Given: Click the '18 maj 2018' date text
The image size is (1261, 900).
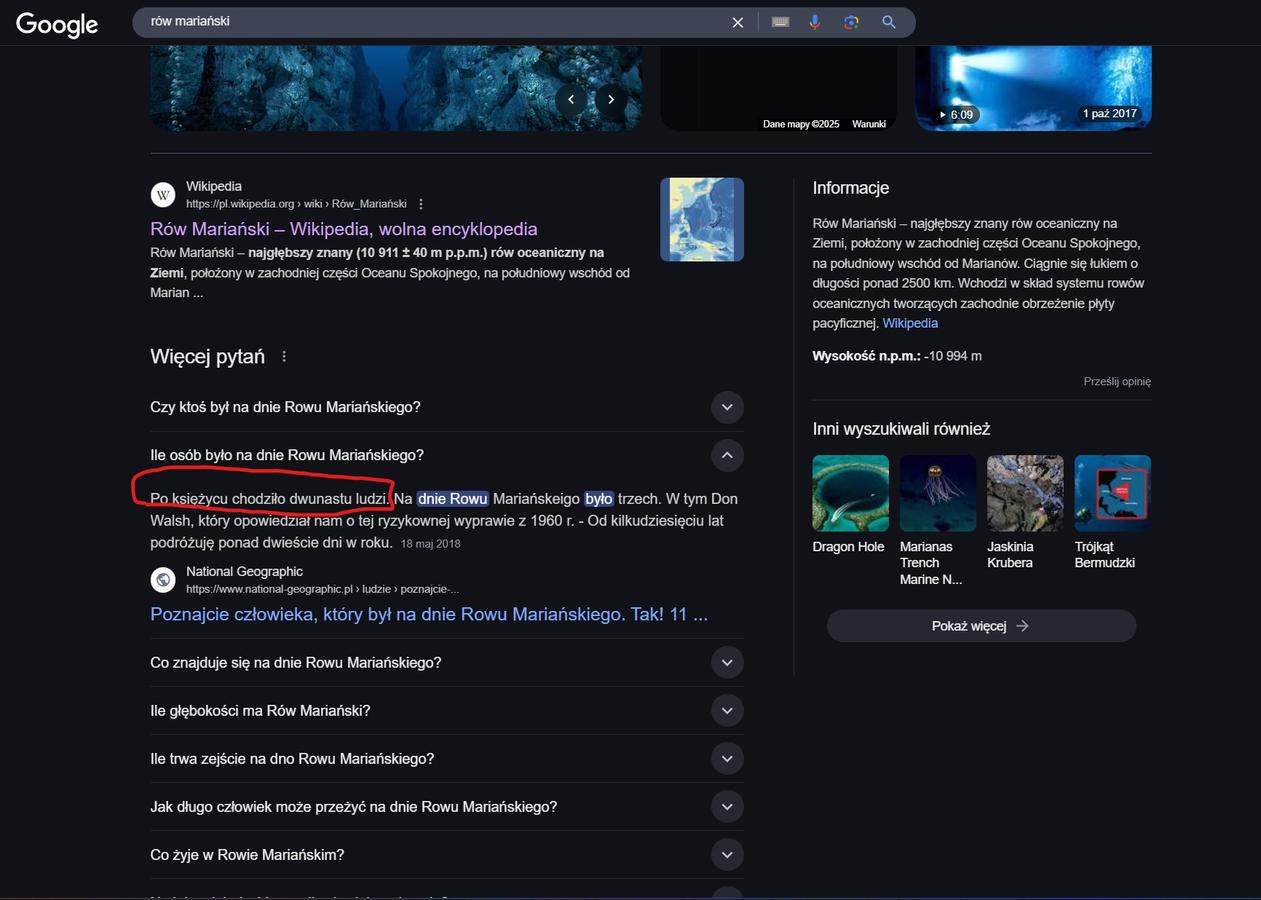Looking at the screenshot, I should [430, 544].
